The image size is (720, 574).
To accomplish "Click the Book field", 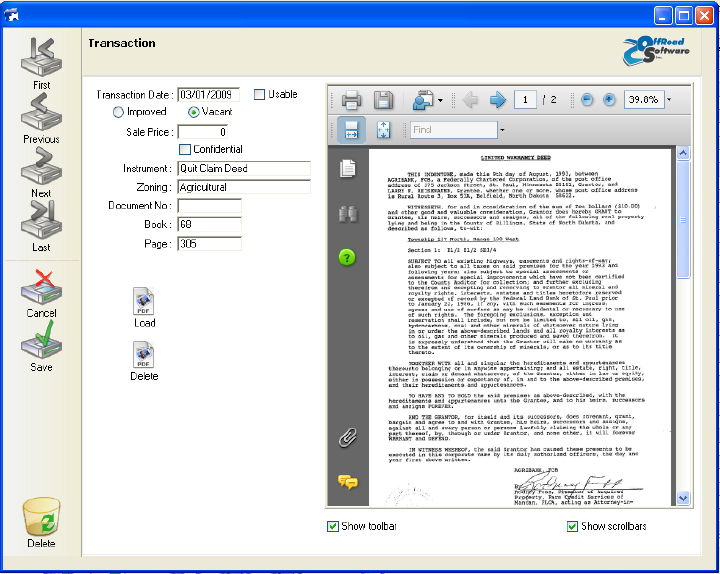I will [x=209, y=225].
